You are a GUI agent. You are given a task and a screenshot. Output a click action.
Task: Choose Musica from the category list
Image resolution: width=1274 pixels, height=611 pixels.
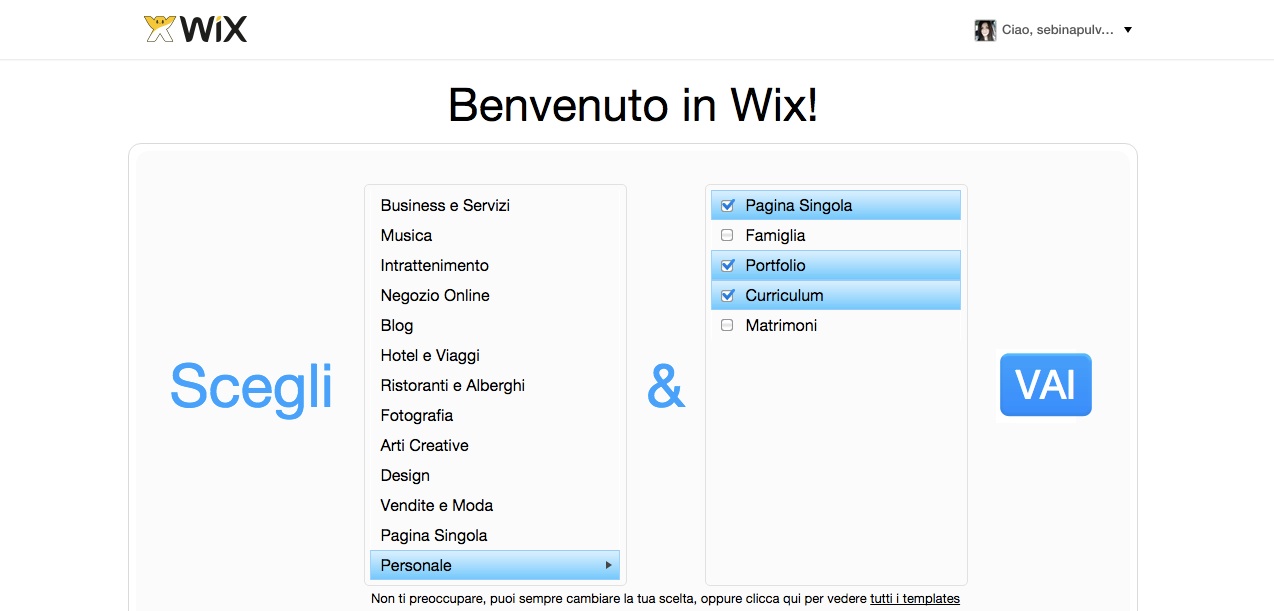click(x=406, y=236)
